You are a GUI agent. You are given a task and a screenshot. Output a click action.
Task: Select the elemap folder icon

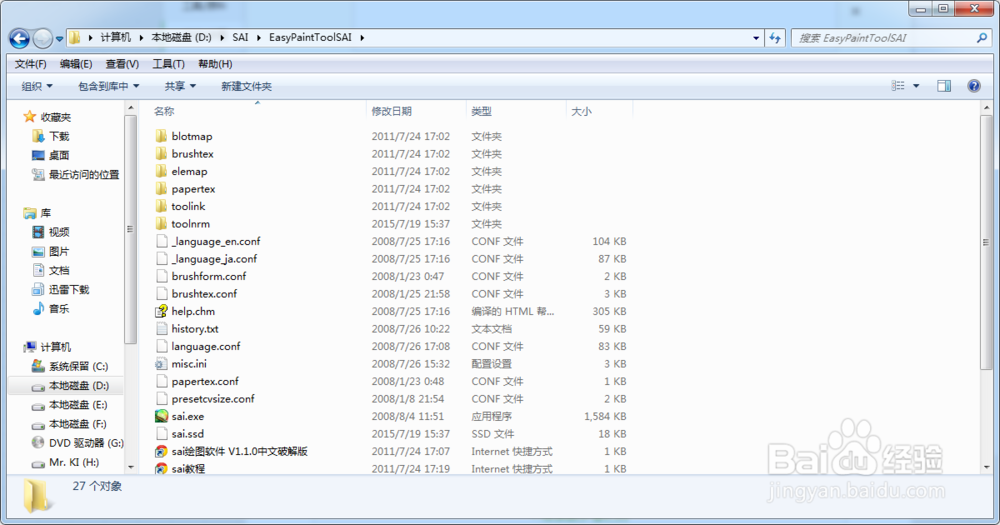coord(161,171)
